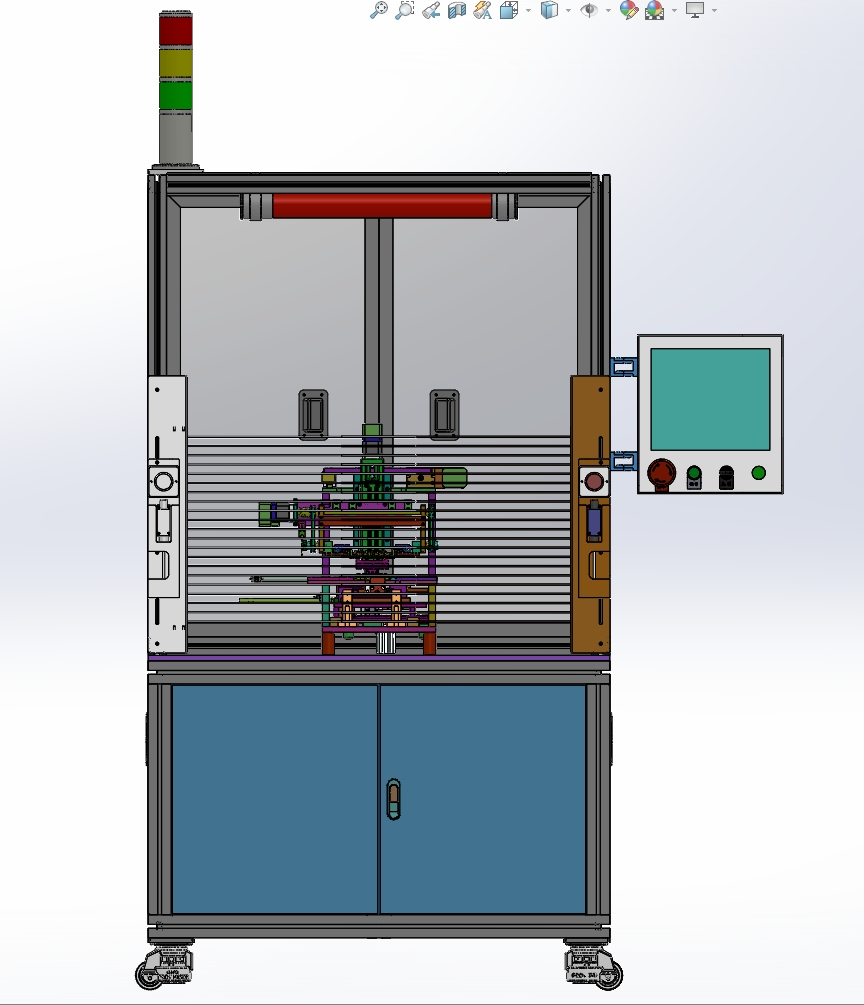The image size is (864, 1005).
Task: Select the cabinet door handle latch
Action: [x=394, y=799]
